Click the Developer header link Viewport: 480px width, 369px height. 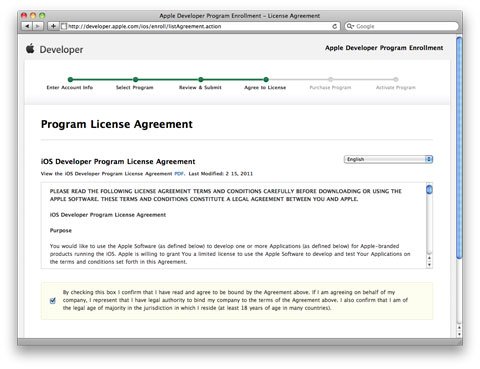pyautogui.click(x=61, y=50)
